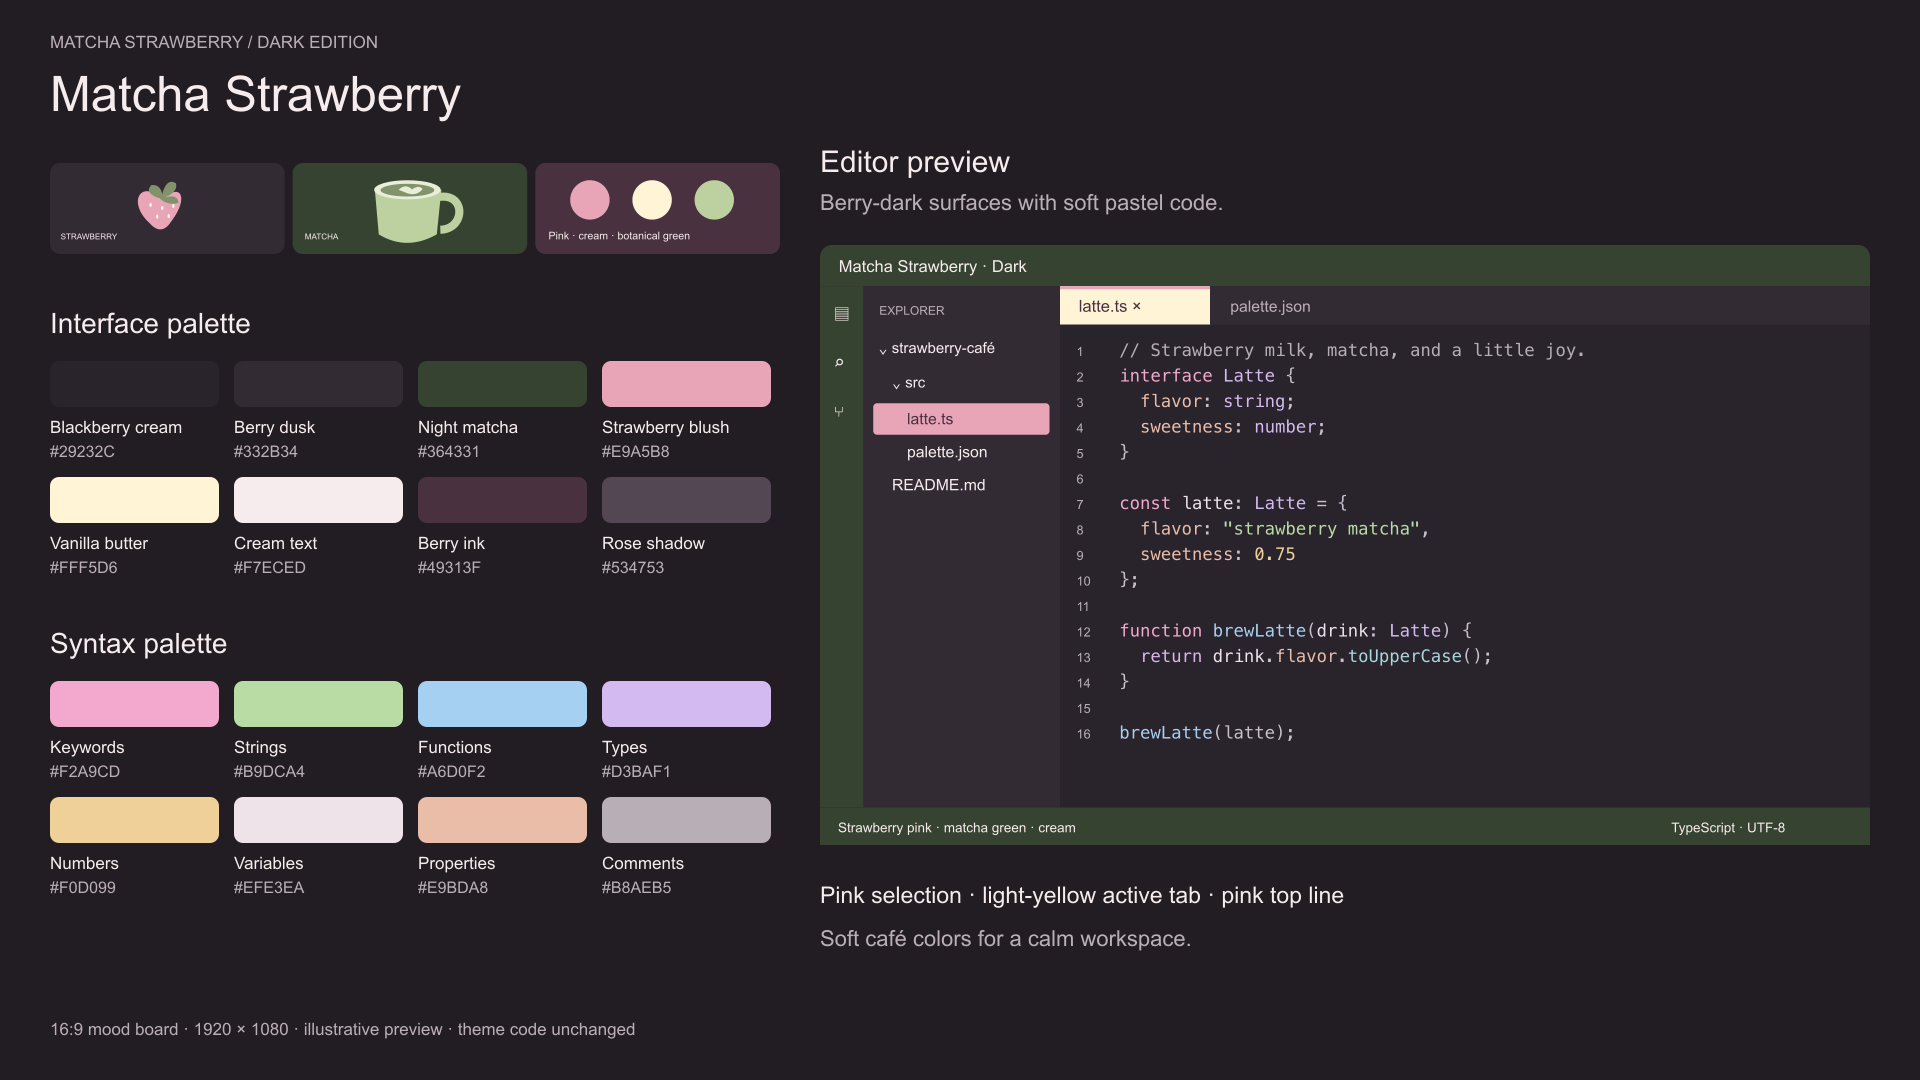Viewport: 1920px width, 1080px height.
Task: Select the Variables syntax swatch
Action: [x=318, y=820]
